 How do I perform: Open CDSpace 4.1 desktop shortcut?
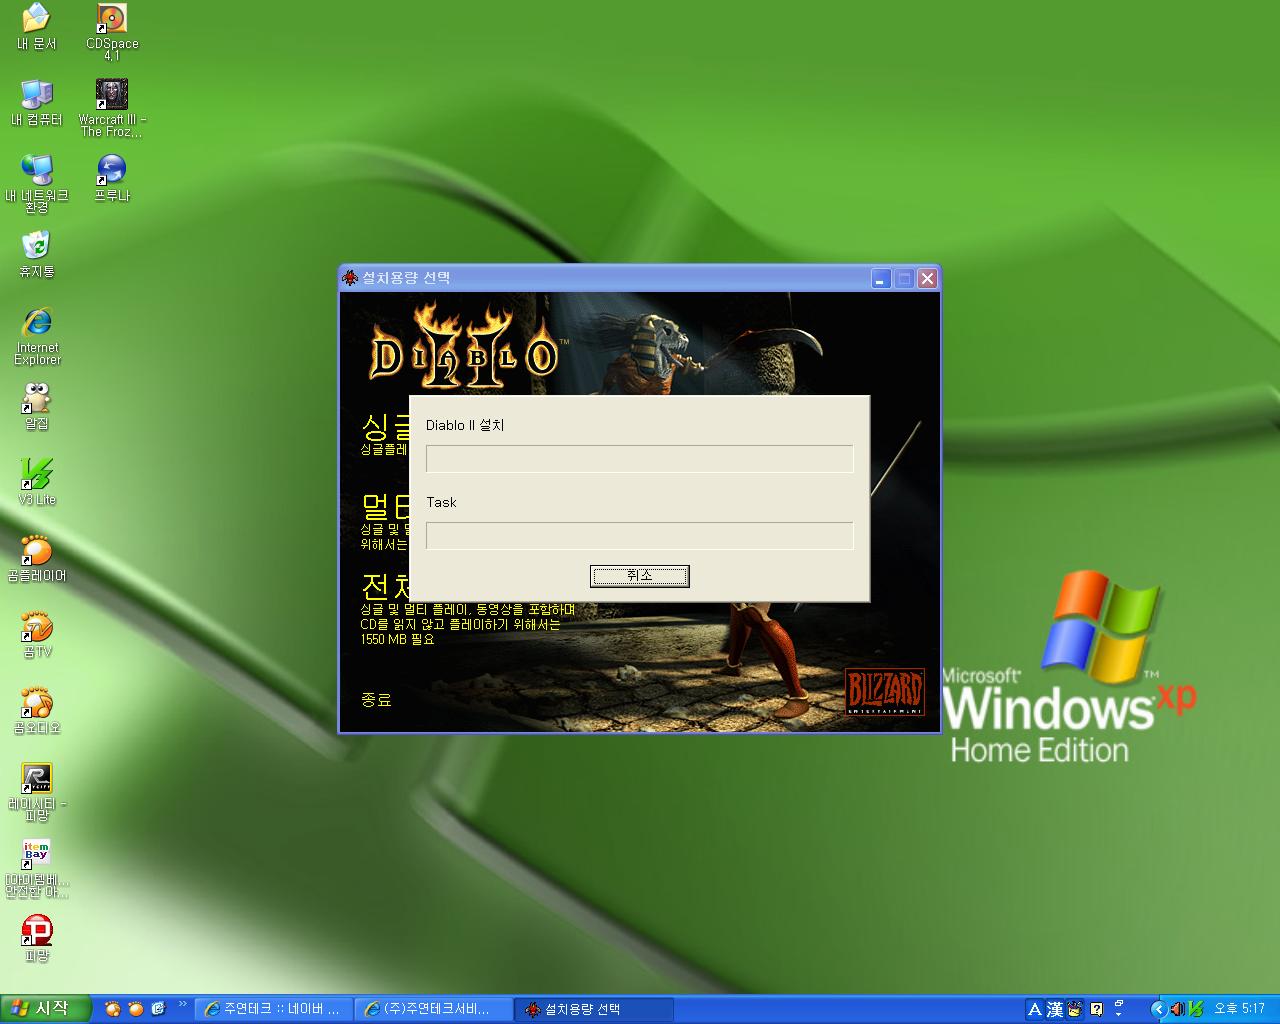(x=112, y=32)
